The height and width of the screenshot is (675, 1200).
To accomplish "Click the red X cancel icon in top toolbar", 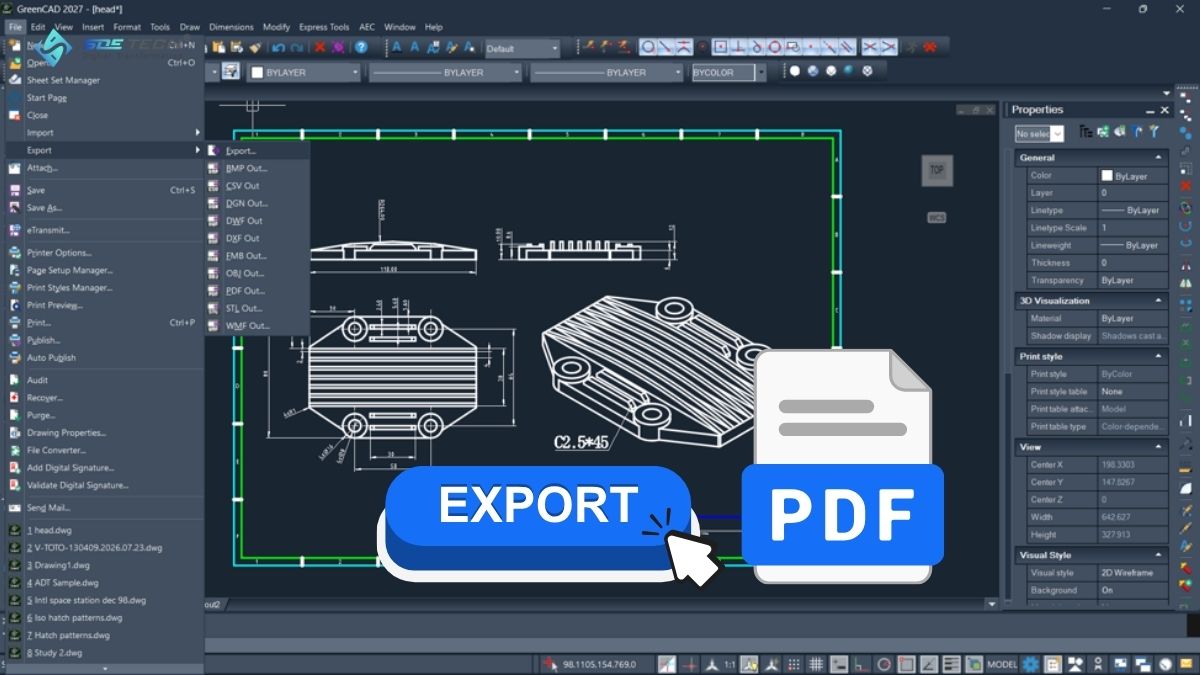I will coord(320,47).
